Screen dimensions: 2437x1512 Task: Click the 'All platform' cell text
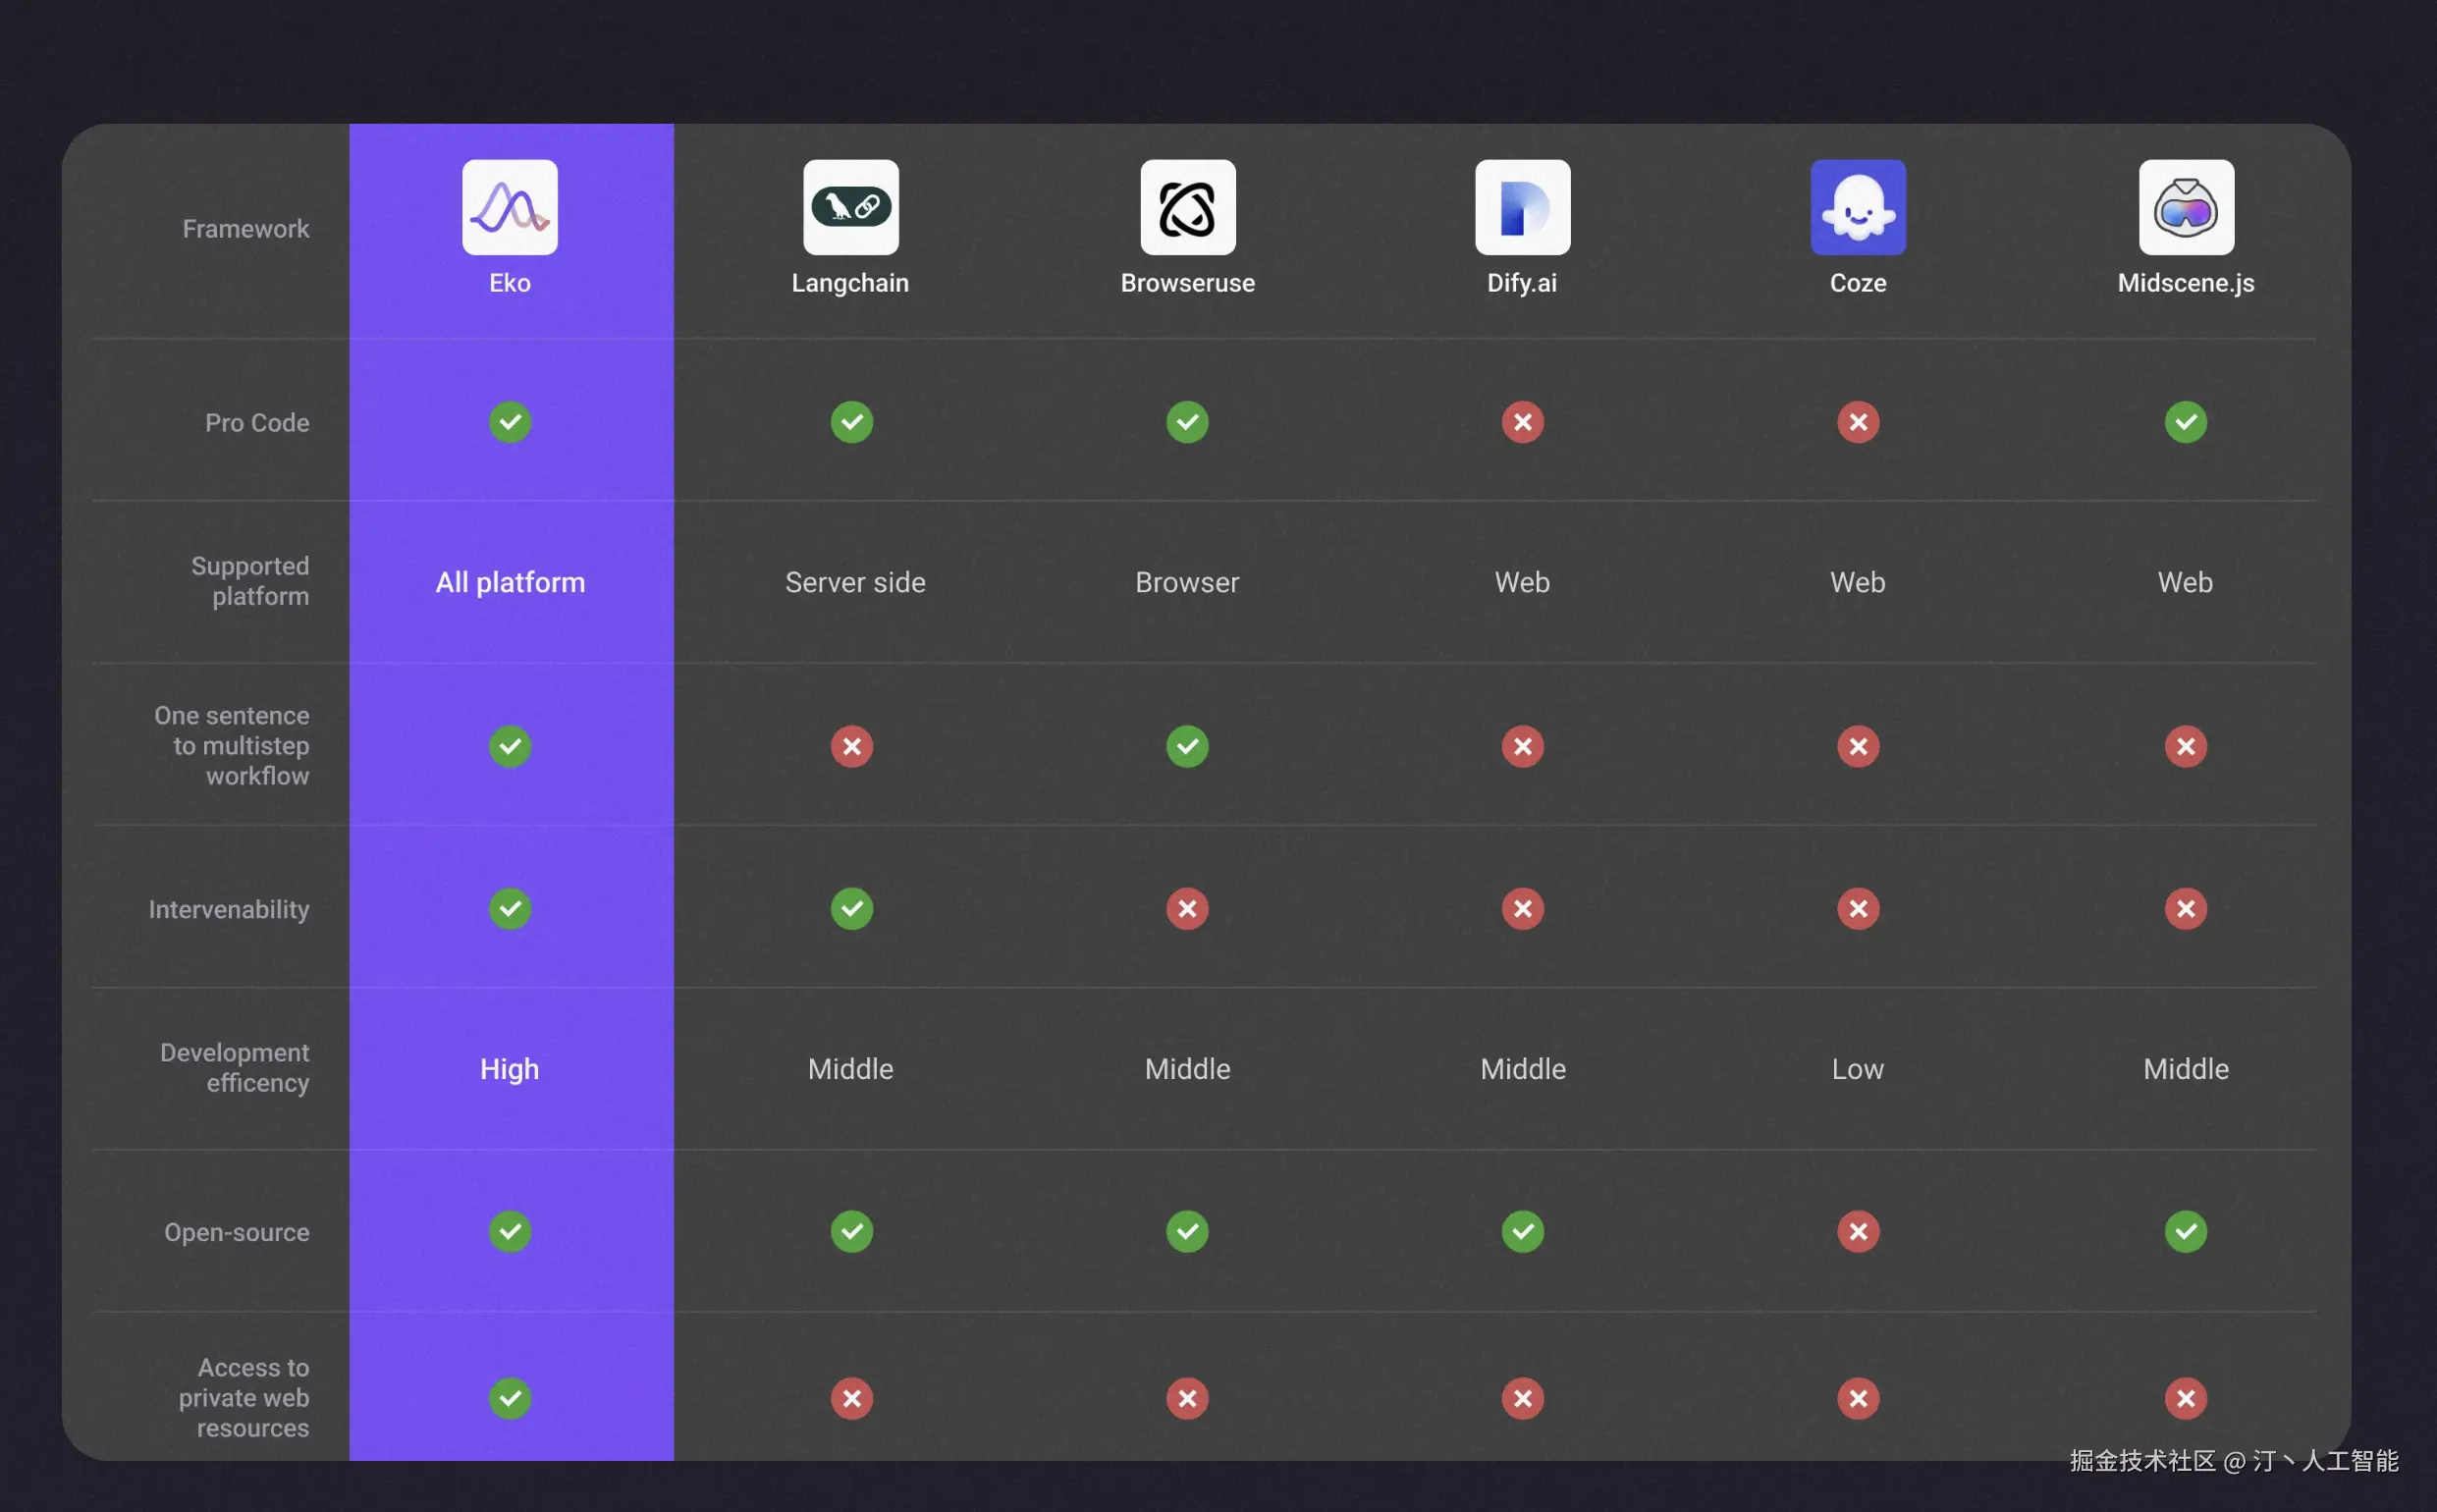510,582
